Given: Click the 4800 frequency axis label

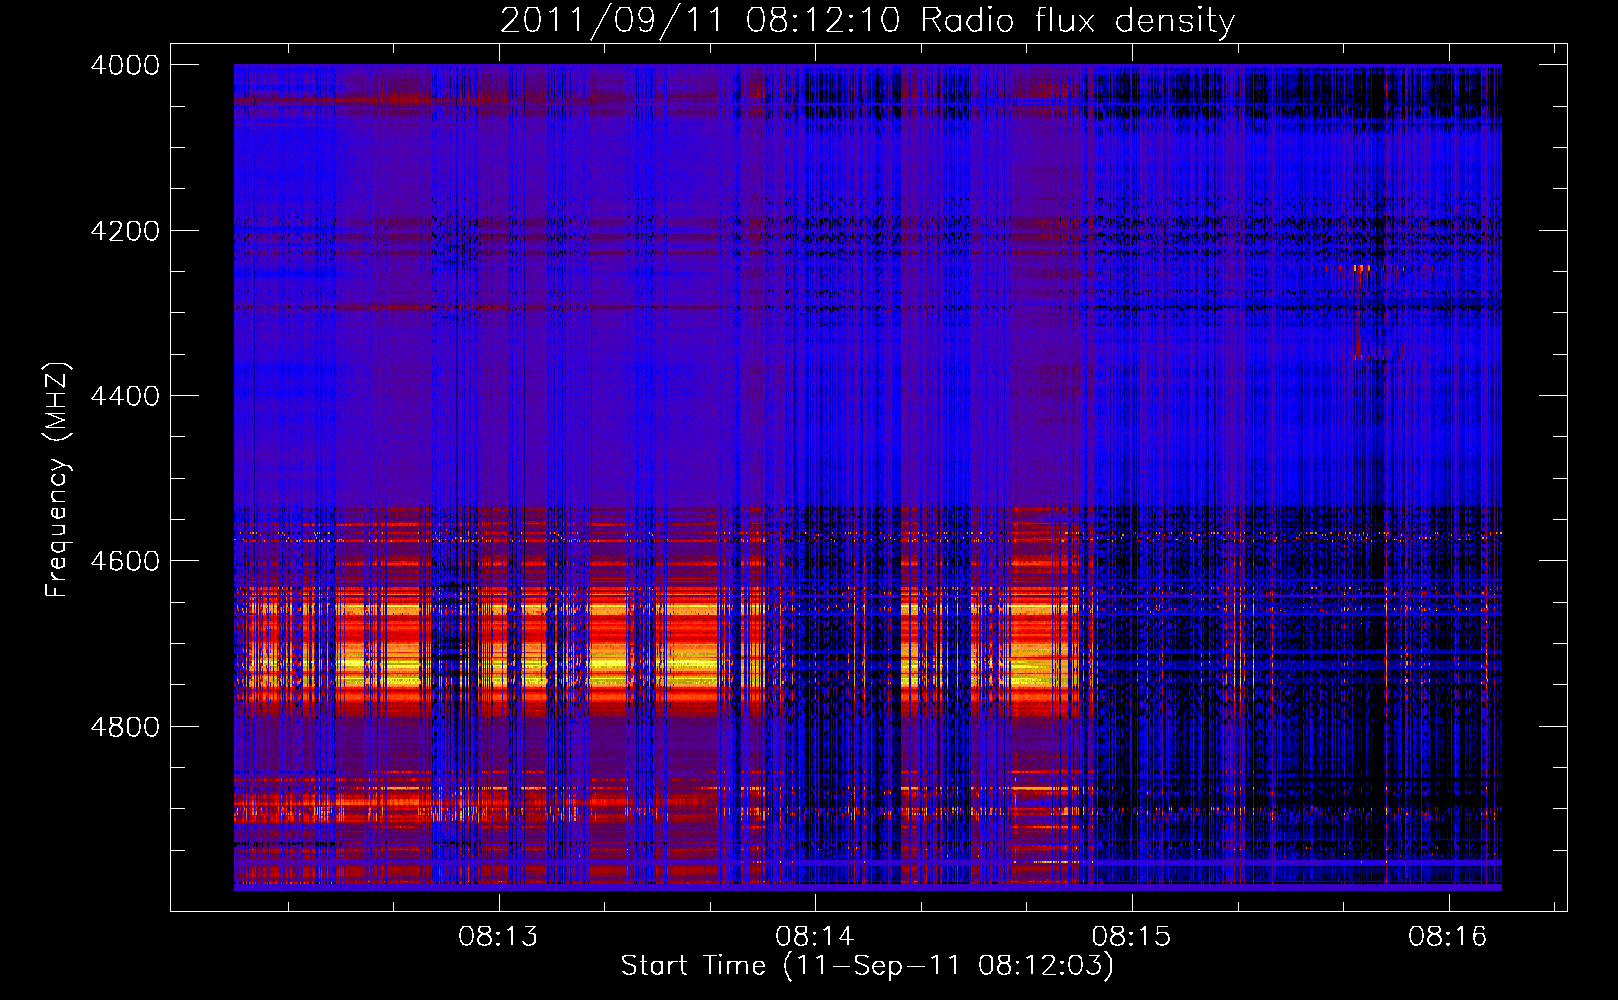Looking at the screenshot, I should click(125, 727).
